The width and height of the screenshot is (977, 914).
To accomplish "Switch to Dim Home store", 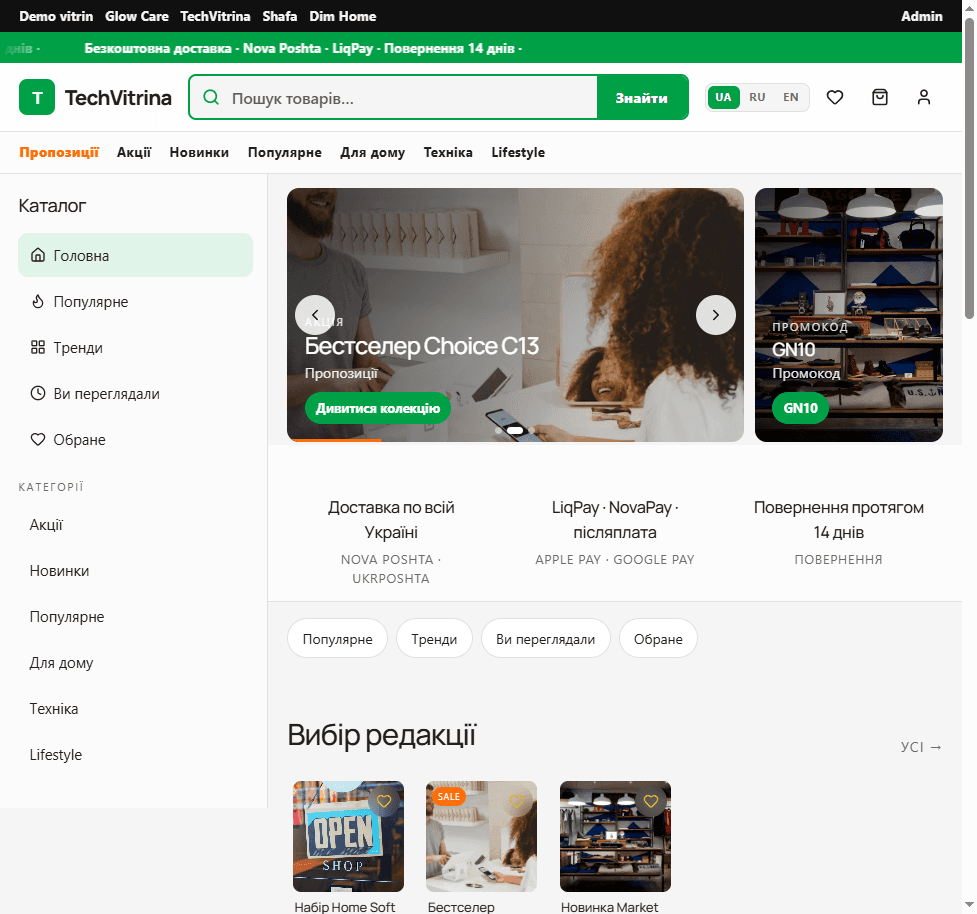I will tap(343, 16).
